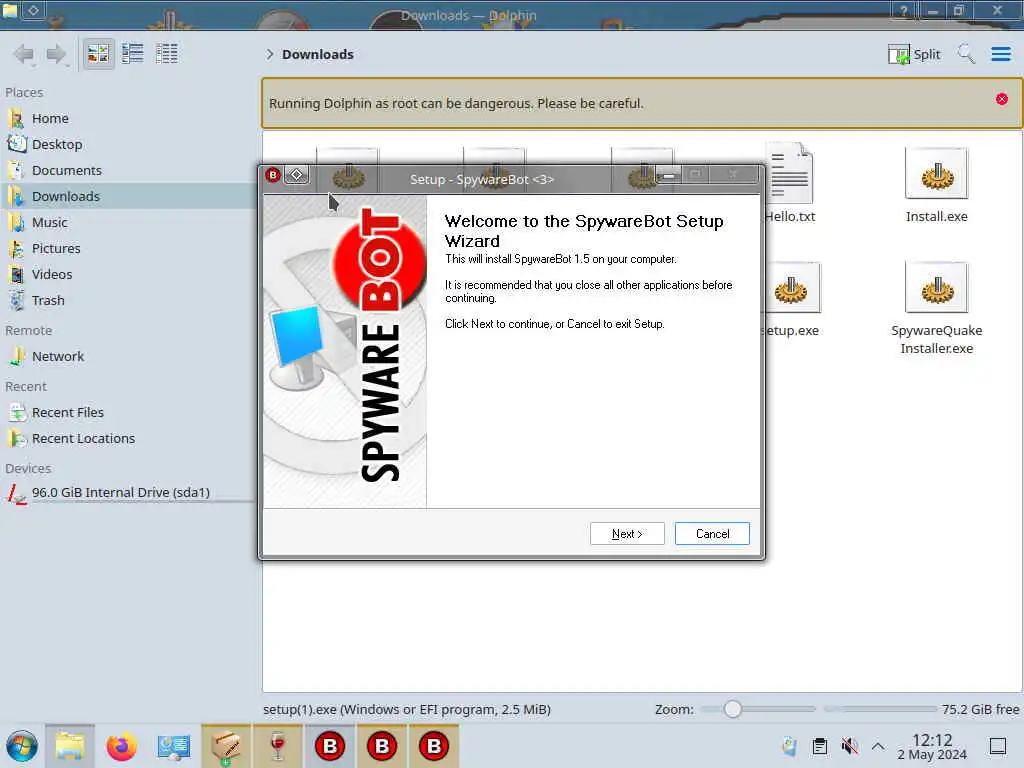The height and width of the screenshot is (768, 1024).
Task: Switch to Icons view mode
Action: point(99,54)
